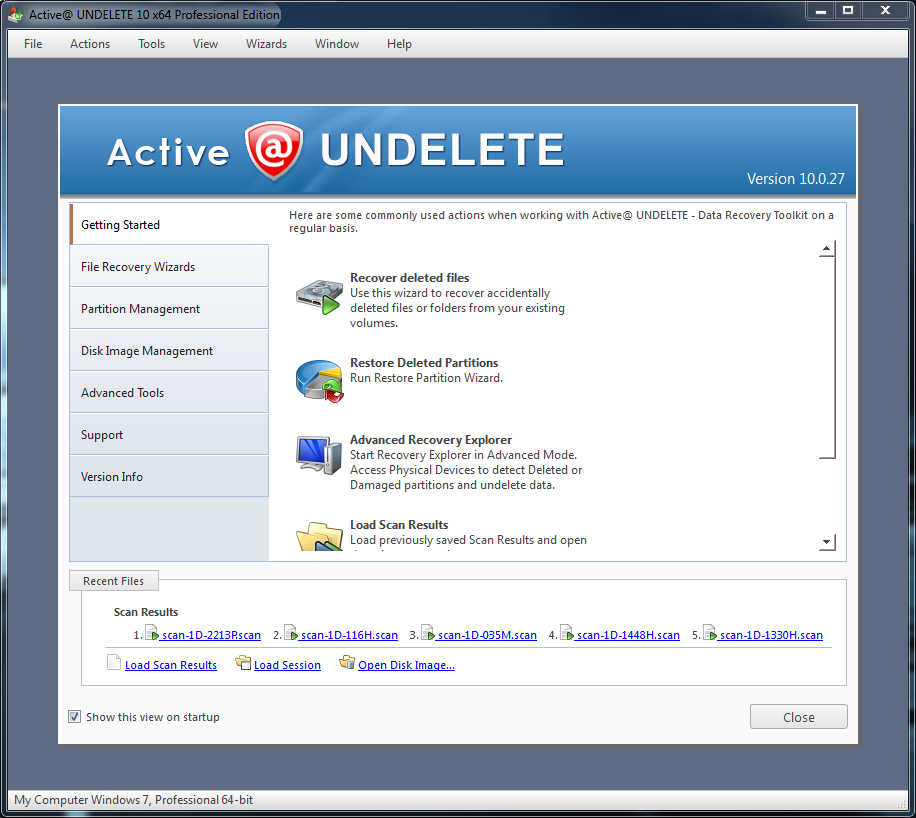Switch to the Version Info tab
This screenshot has height=818, width=916.
tap(169, 477)
